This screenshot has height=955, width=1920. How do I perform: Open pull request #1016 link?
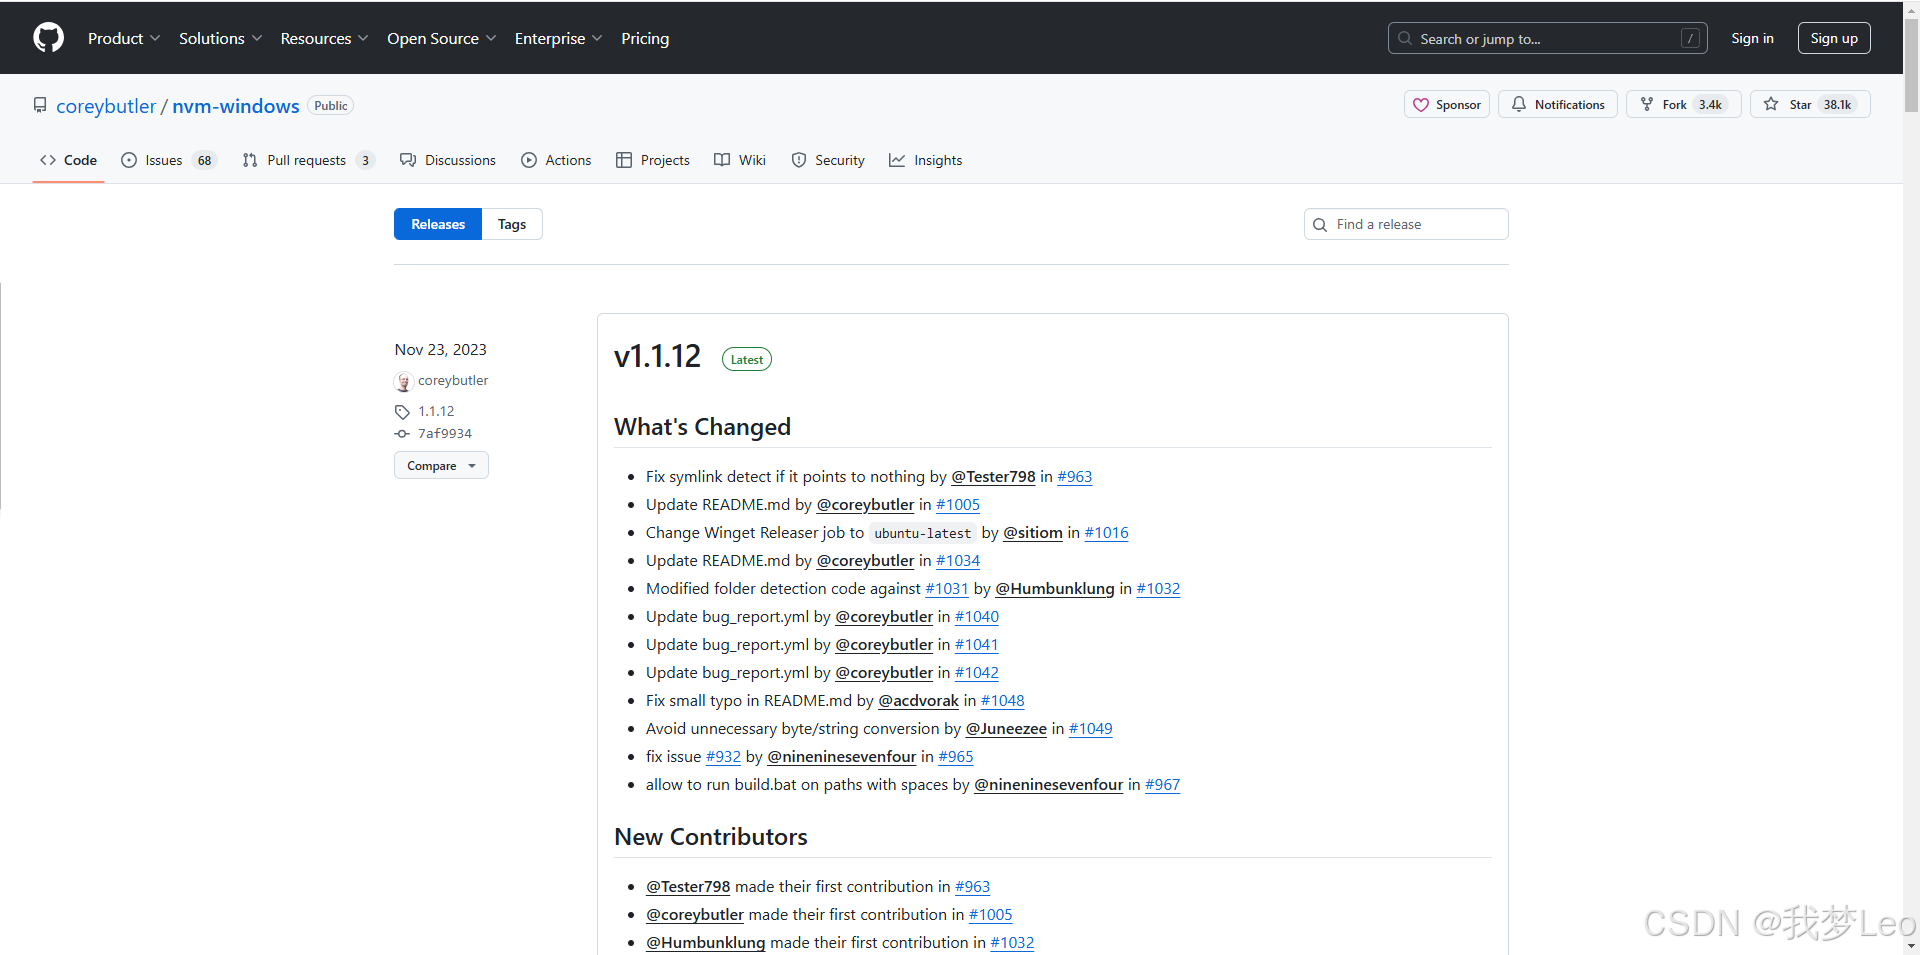click(x=1106, y=533)
